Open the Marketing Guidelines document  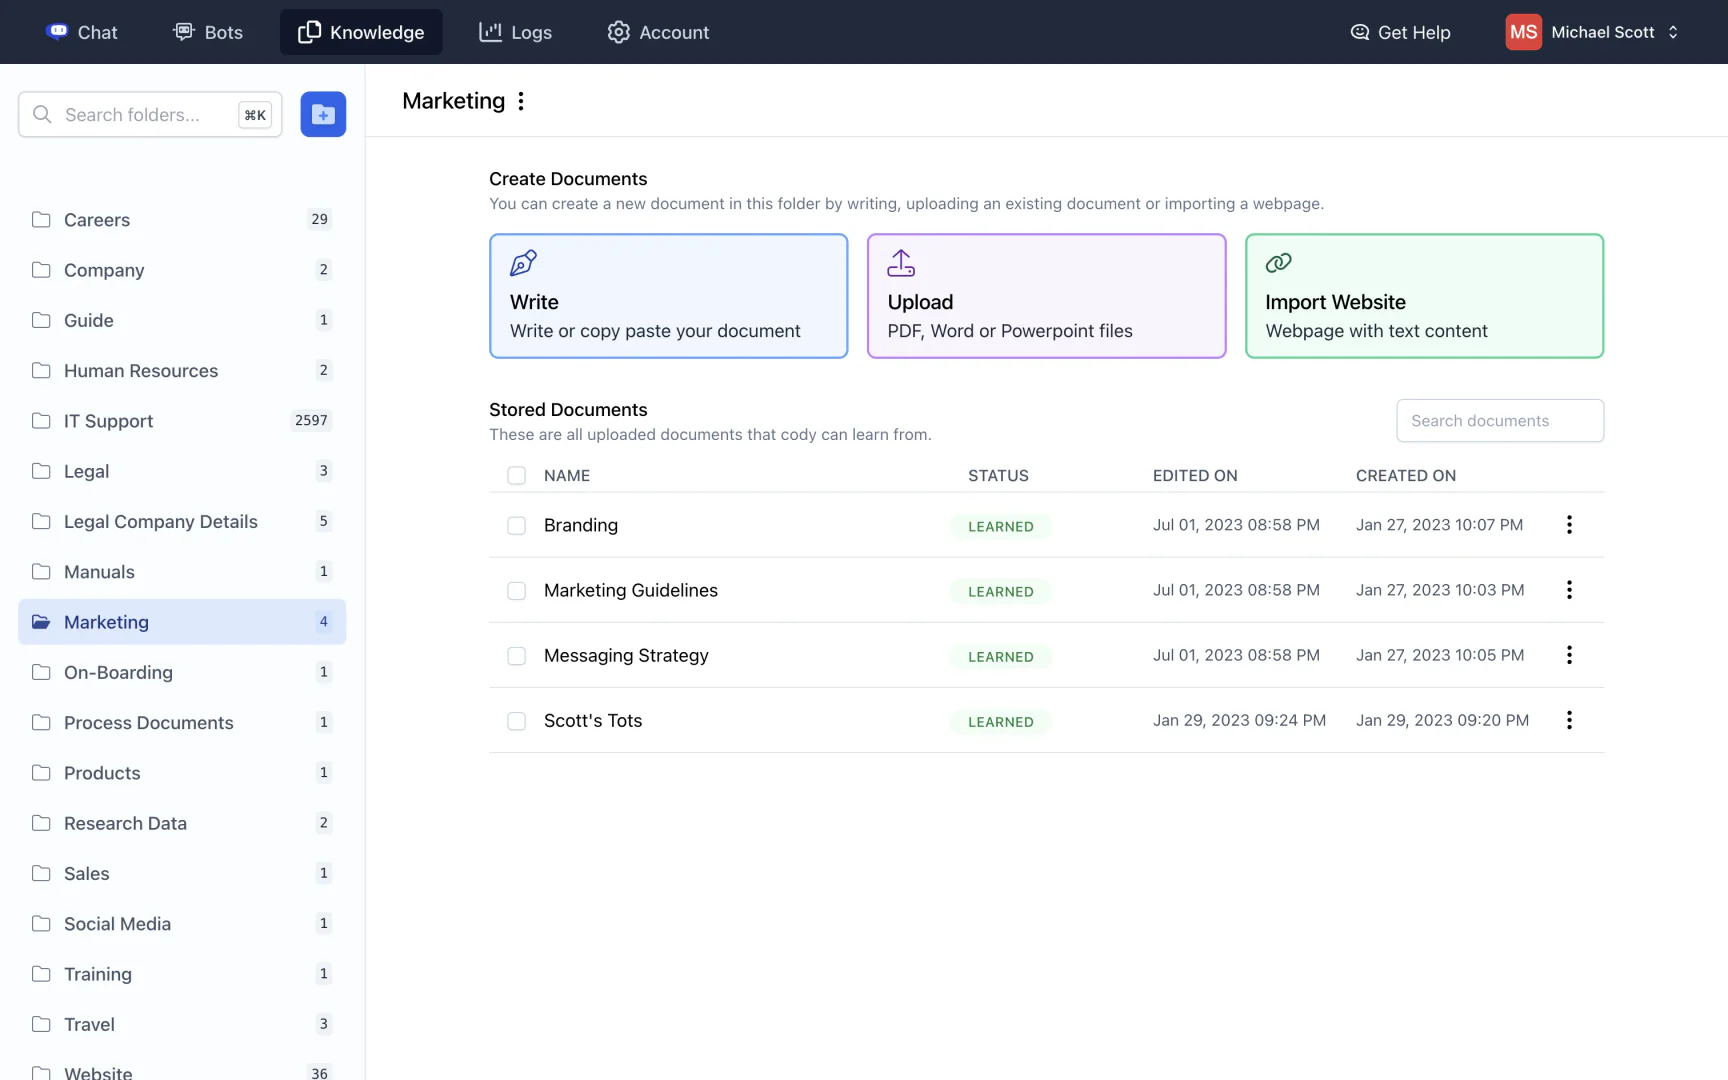(x=630, y=590)
